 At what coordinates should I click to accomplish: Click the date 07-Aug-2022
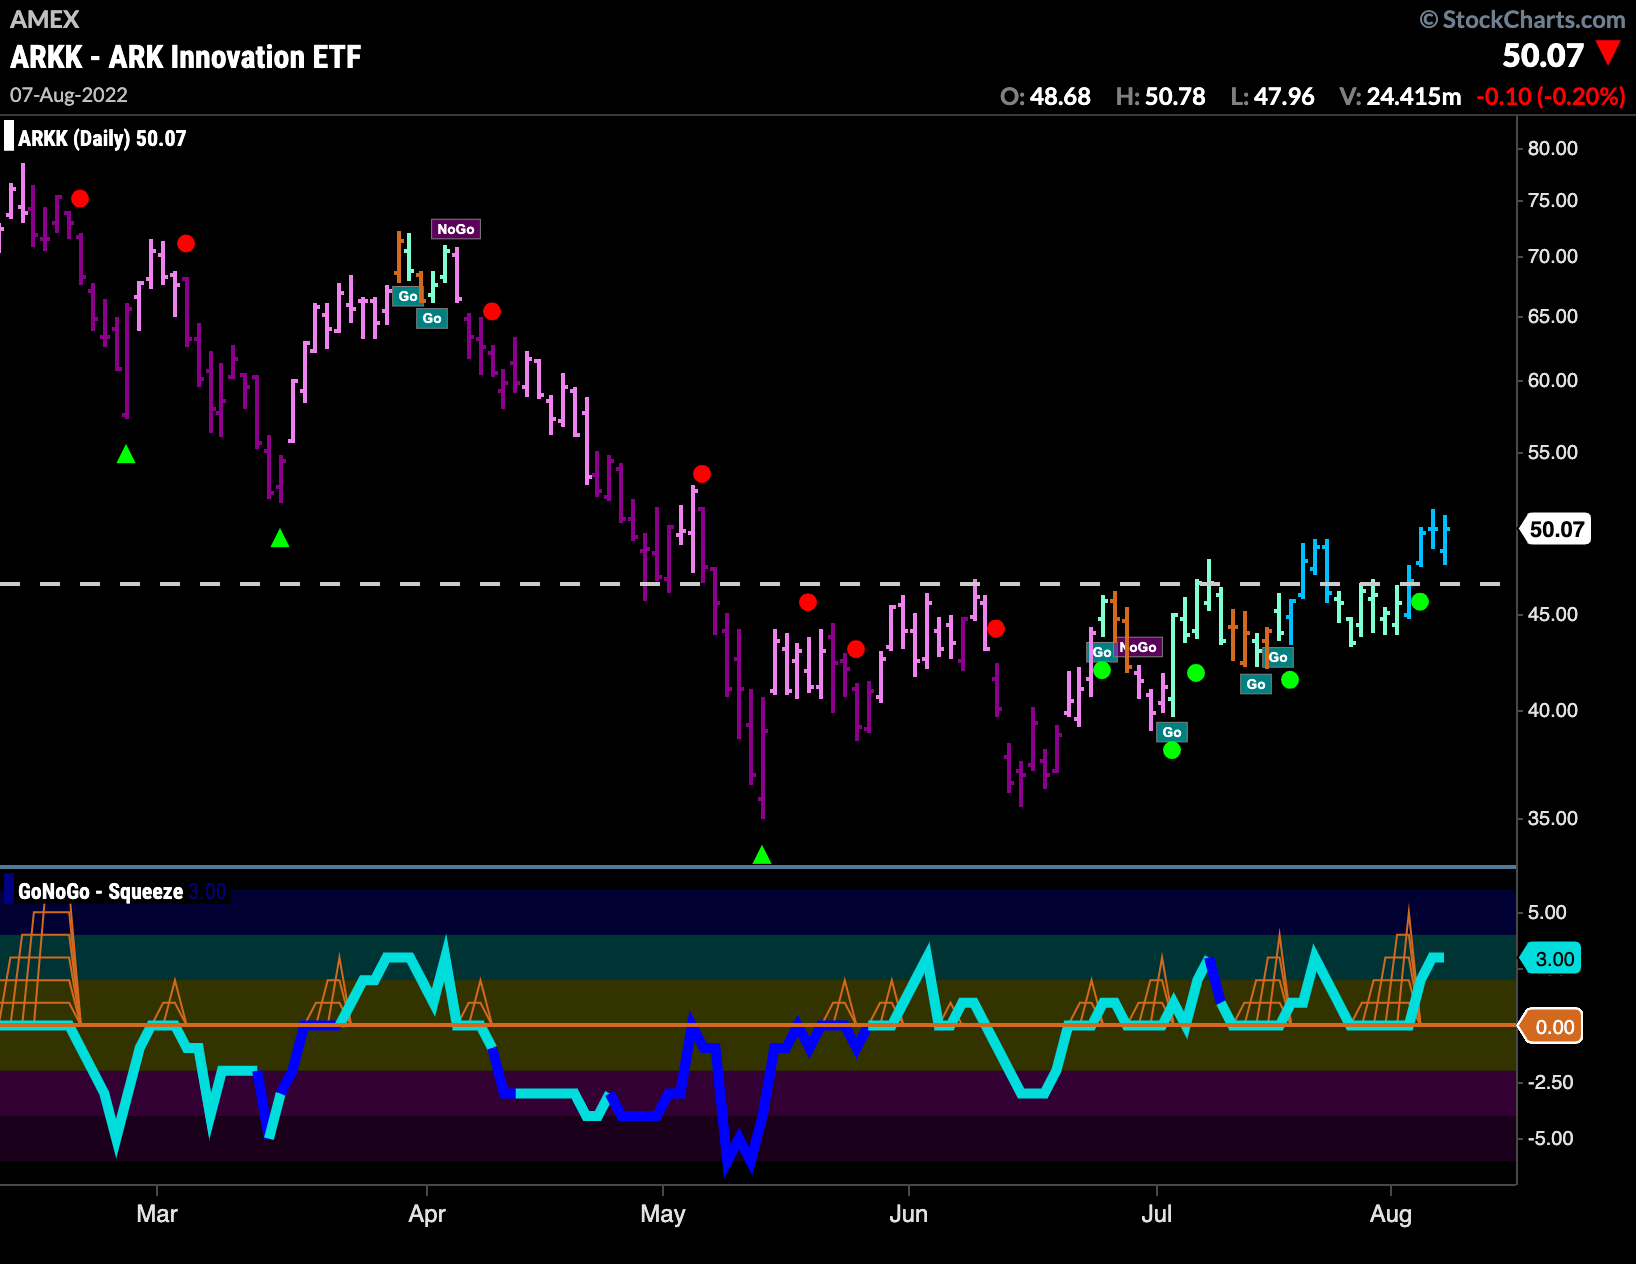coord(69,95)
